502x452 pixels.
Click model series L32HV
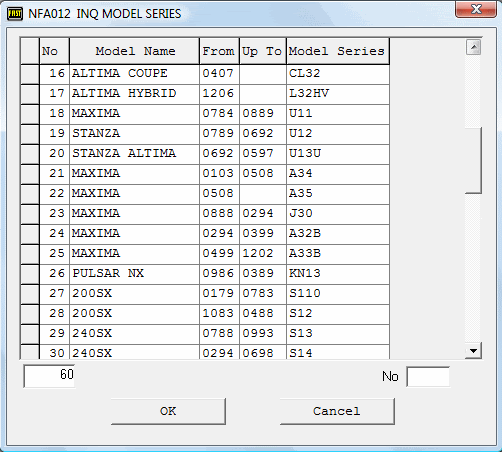pos(338,94)
